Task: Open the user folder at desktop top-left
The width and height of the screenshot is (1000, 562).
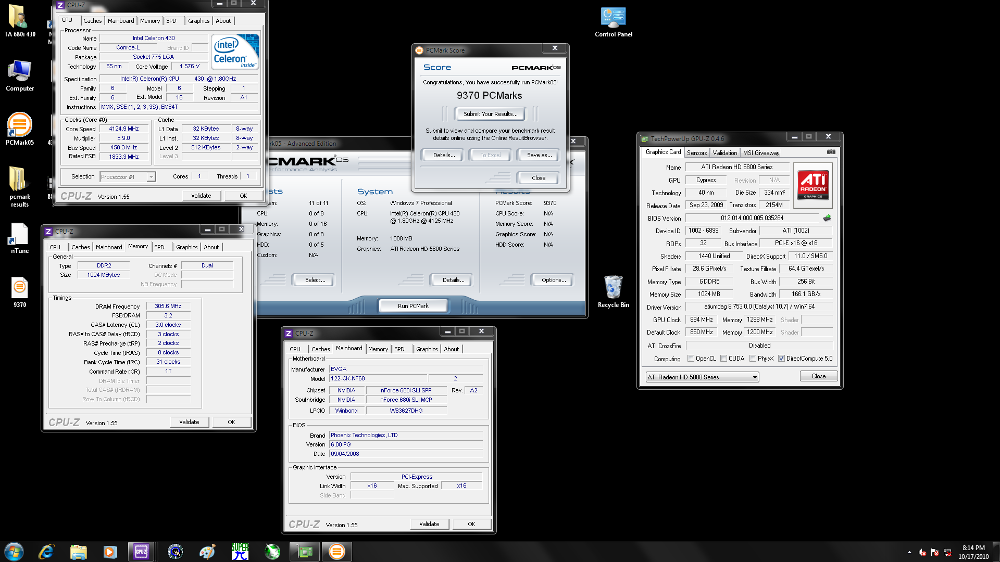Action: [19, 20]
